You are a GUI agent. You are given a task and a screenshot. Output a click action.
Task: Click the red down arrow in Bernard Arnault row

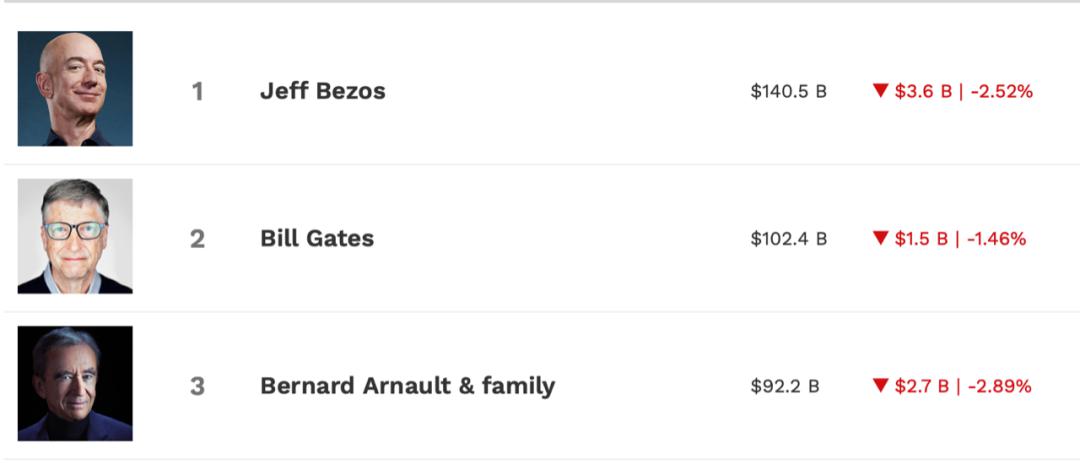pyautogui.click(x=881, y=385)
